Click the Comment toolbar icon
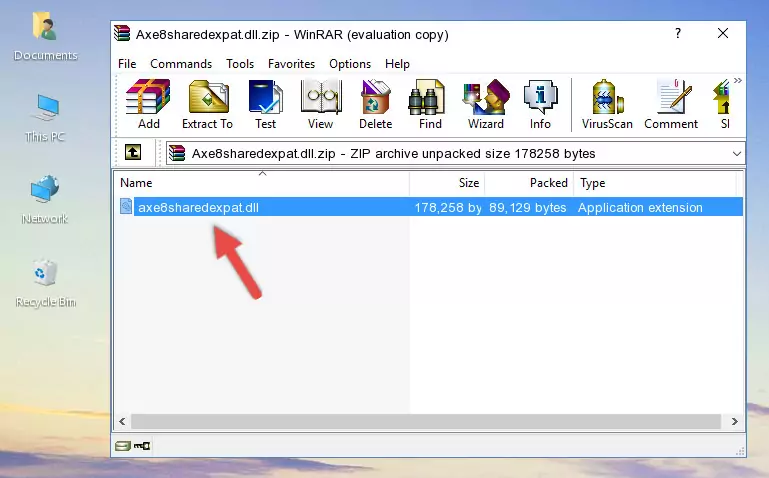 (x=671, y=104)
